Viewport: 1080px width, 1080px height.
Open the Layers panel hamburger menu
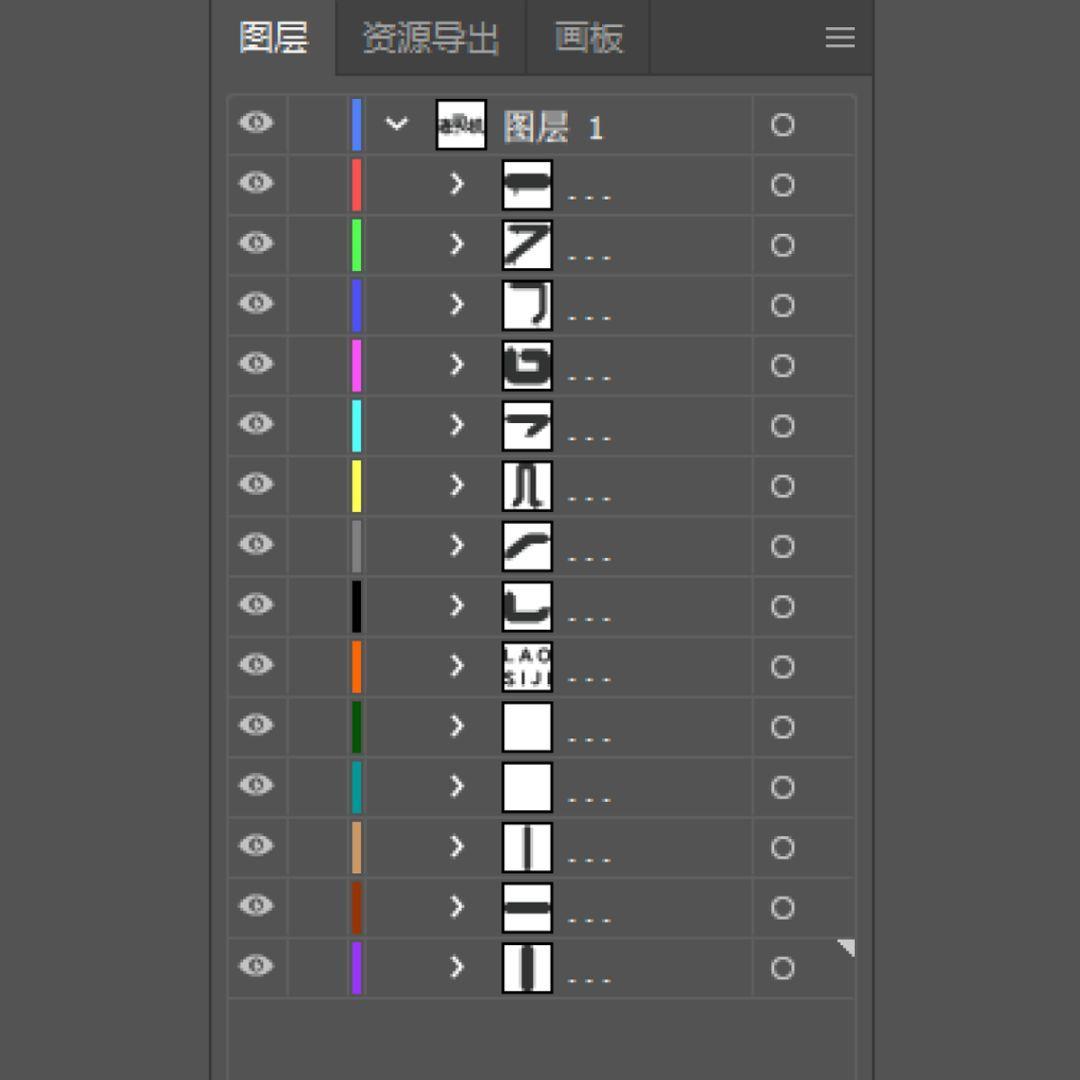tap(839, 38)
